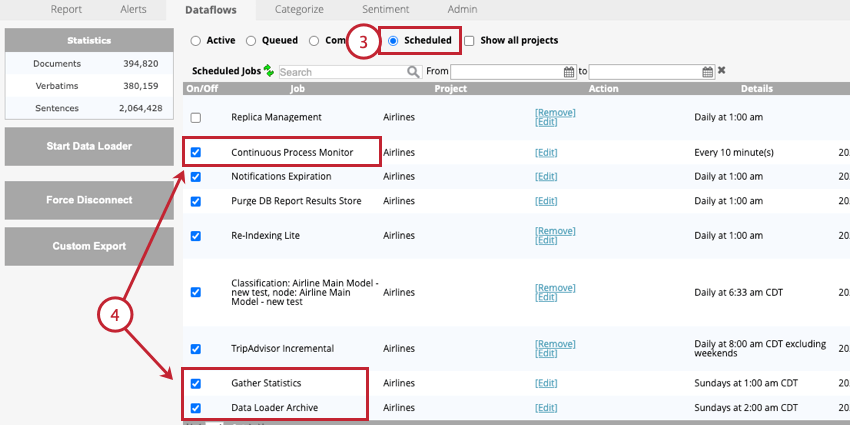
Task: Switch to the Report tab
Action: (66, 9)
